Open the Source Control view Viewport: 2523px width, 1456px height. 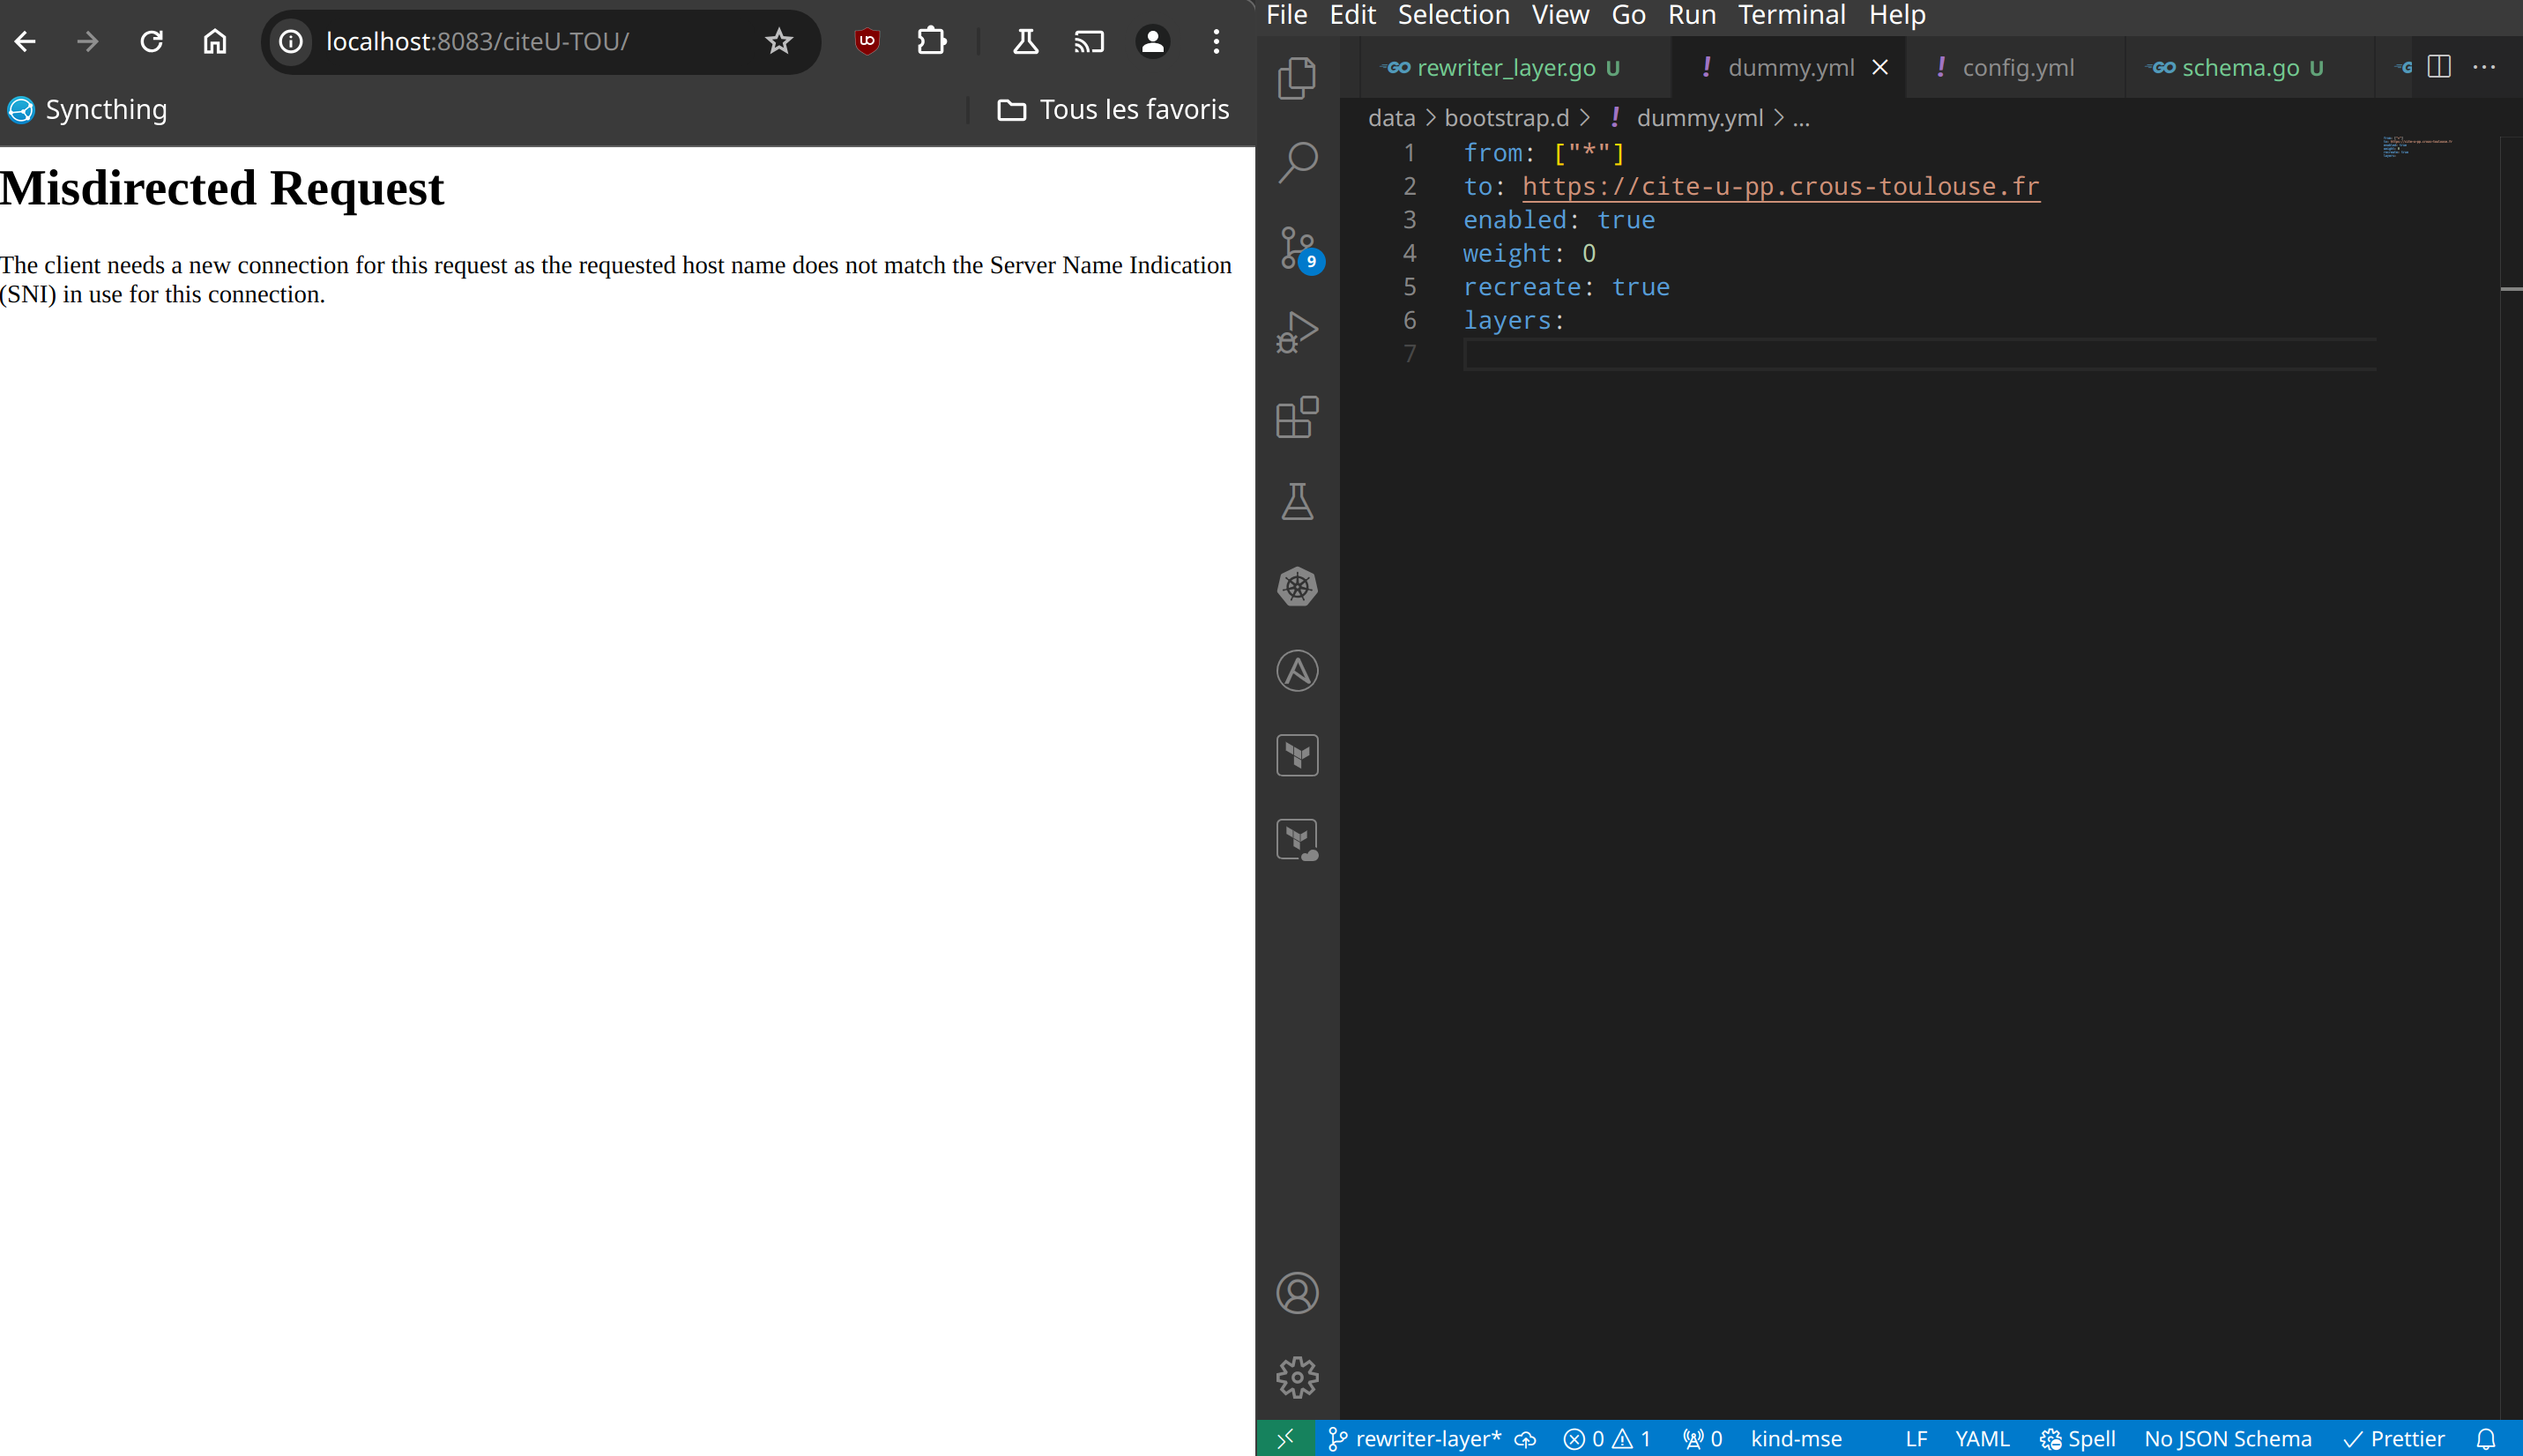[1297, 247]
